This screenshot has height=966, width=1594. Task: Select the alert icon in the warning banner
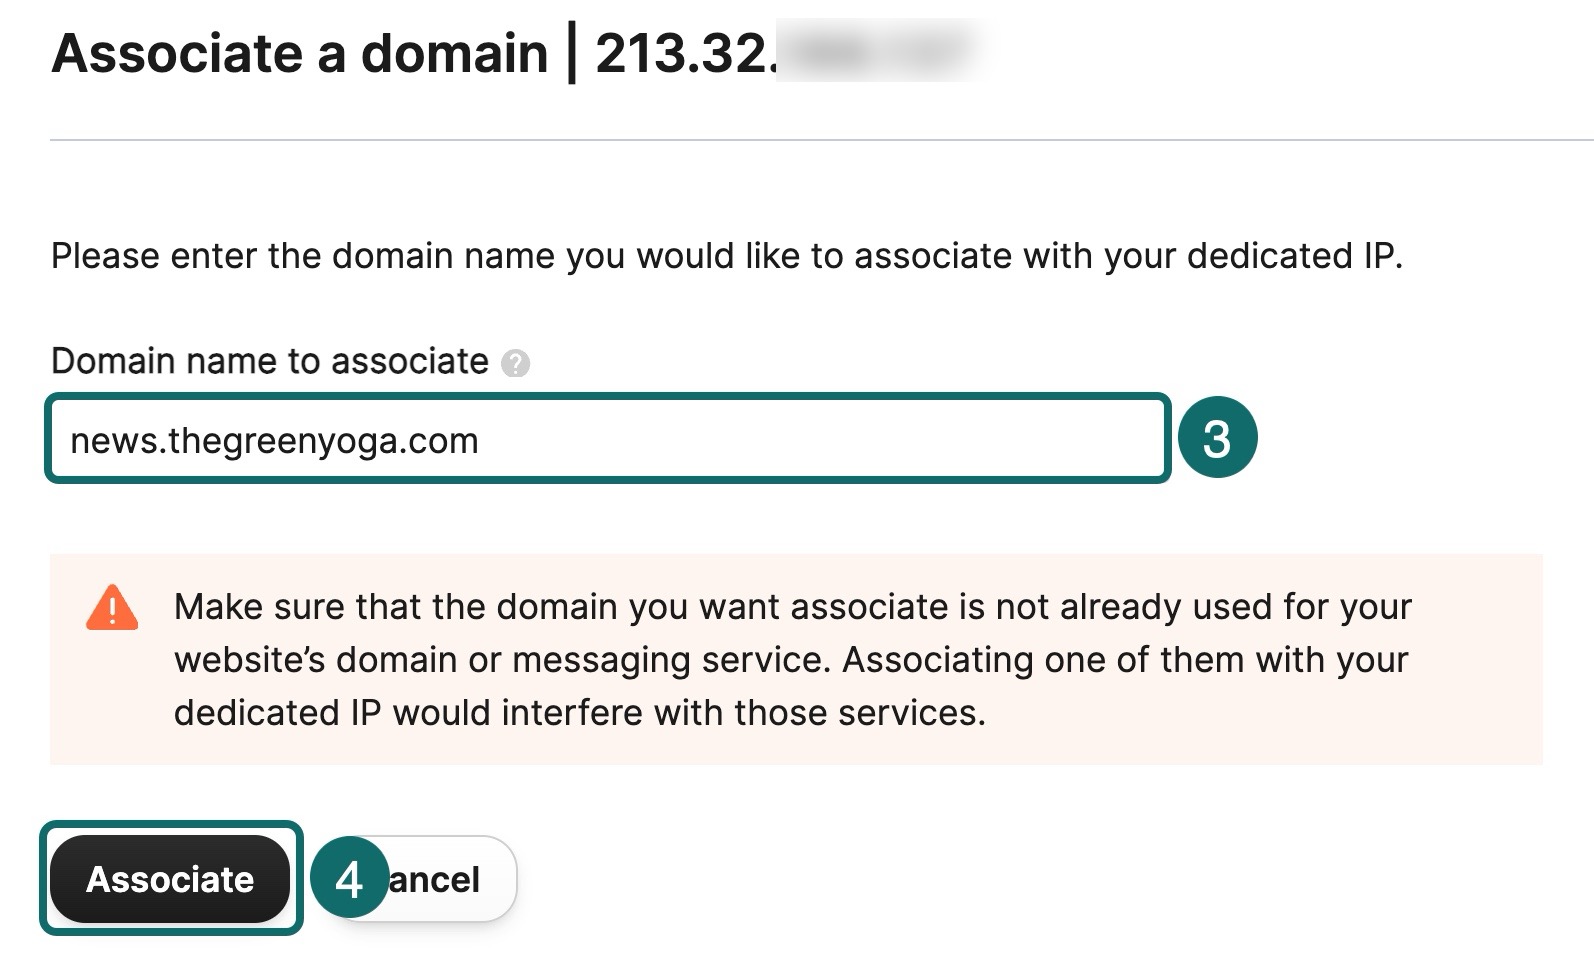point(112,605)
